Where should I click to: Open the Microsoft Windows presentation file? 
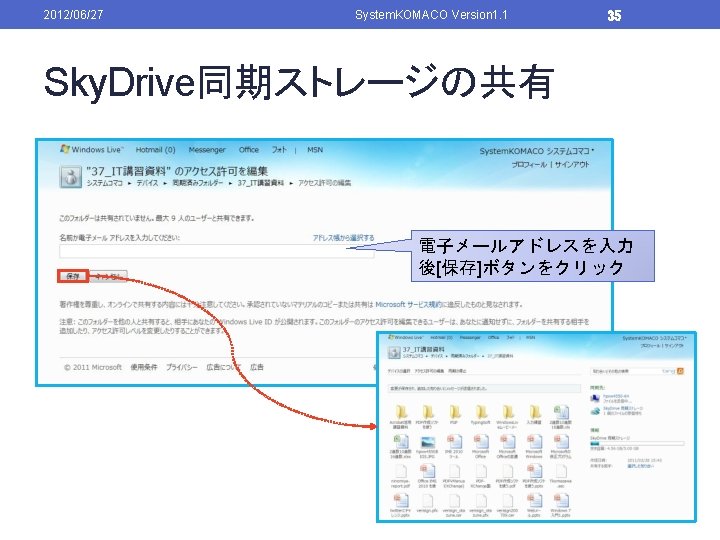pos(534,446)
